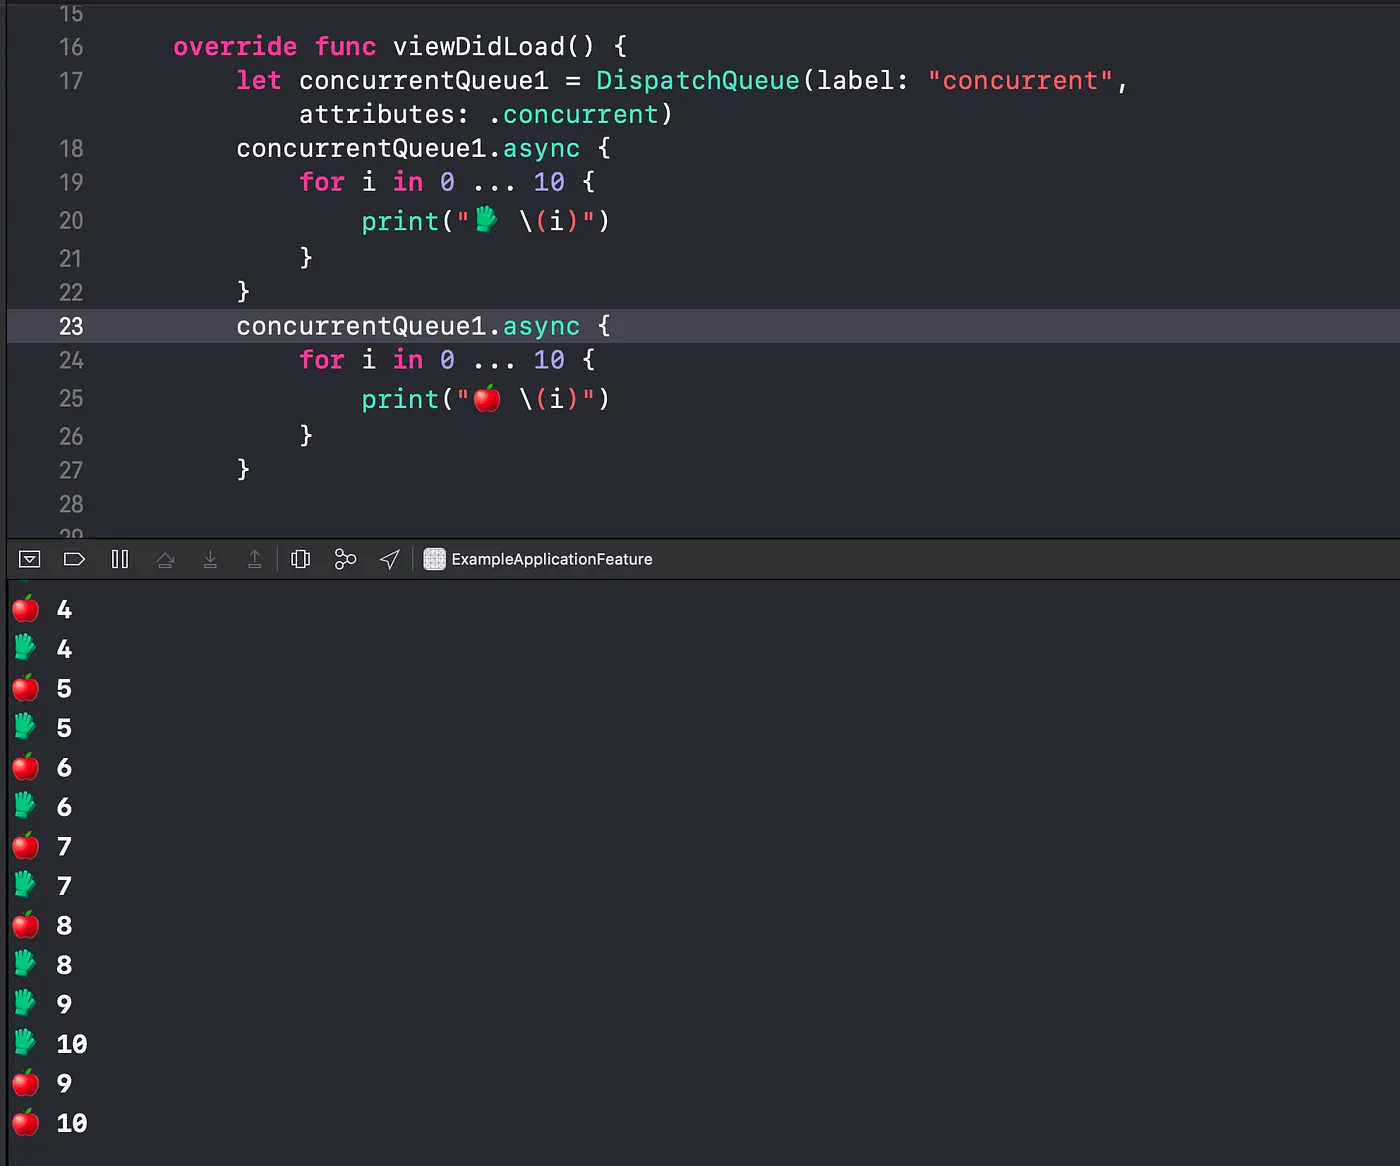Click line number 28 in gutter
Image resolution: width=1400 pixels, height=1166 pixels.
click(x=71, y=504)
